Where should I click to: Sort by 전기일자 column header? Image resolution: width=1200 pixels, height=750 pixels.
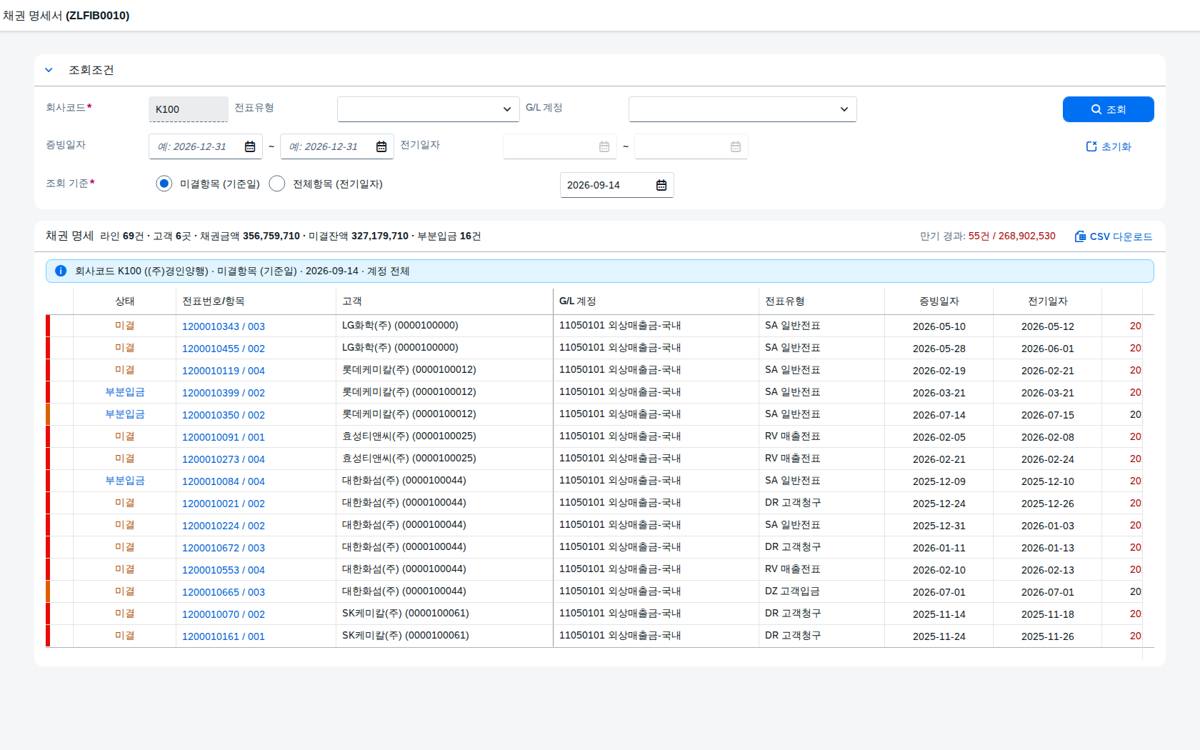(x=1047, y=301)
